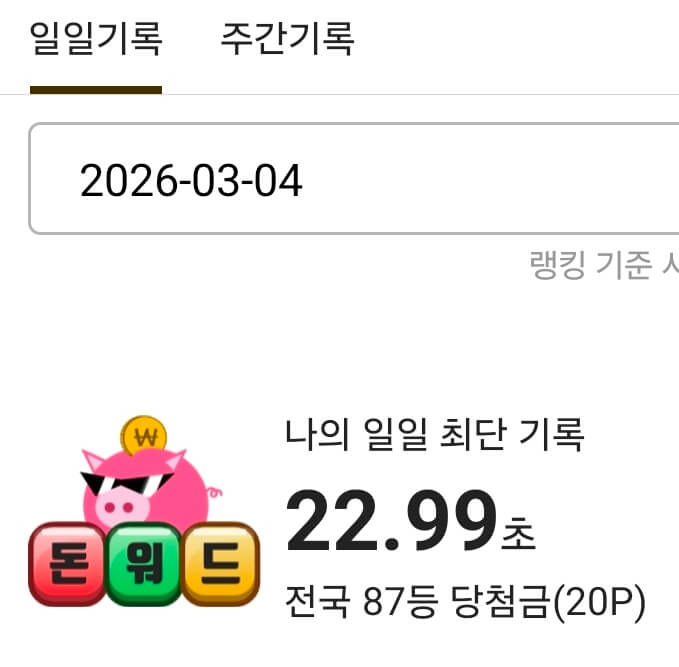Viewport: 679px width, 667px height.
Task: Click the 초 unit label
Action: pyautogui.click(x=518, y=533)
